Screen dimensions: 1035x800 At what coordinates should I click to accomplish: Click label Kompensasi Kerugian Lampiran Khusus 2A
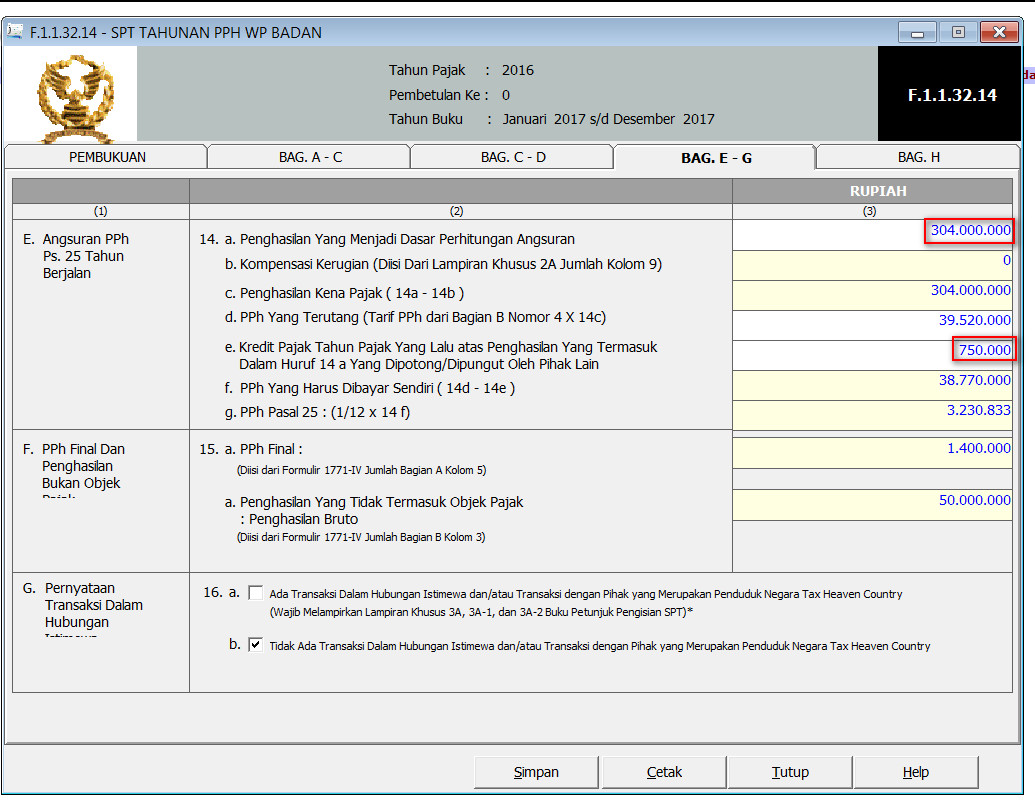(x=450, y=264)
